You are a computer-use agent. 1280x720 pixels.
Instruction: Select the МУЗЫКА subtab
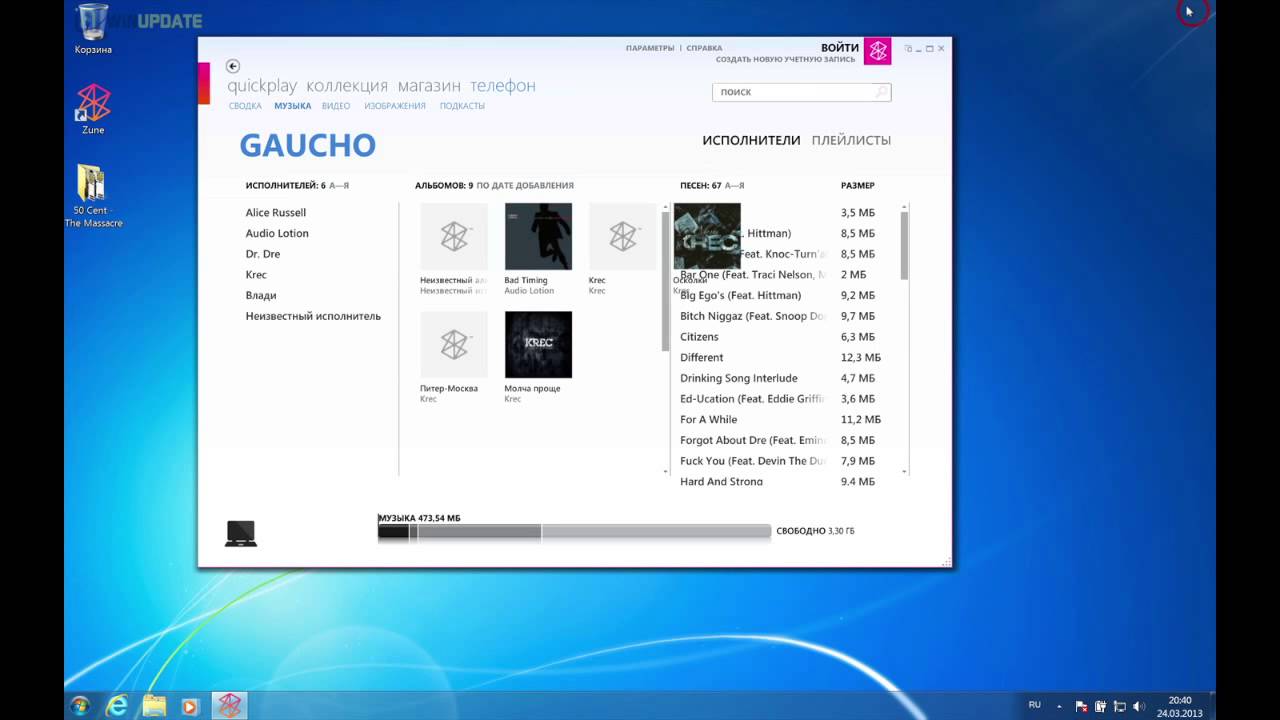(293, 106)
